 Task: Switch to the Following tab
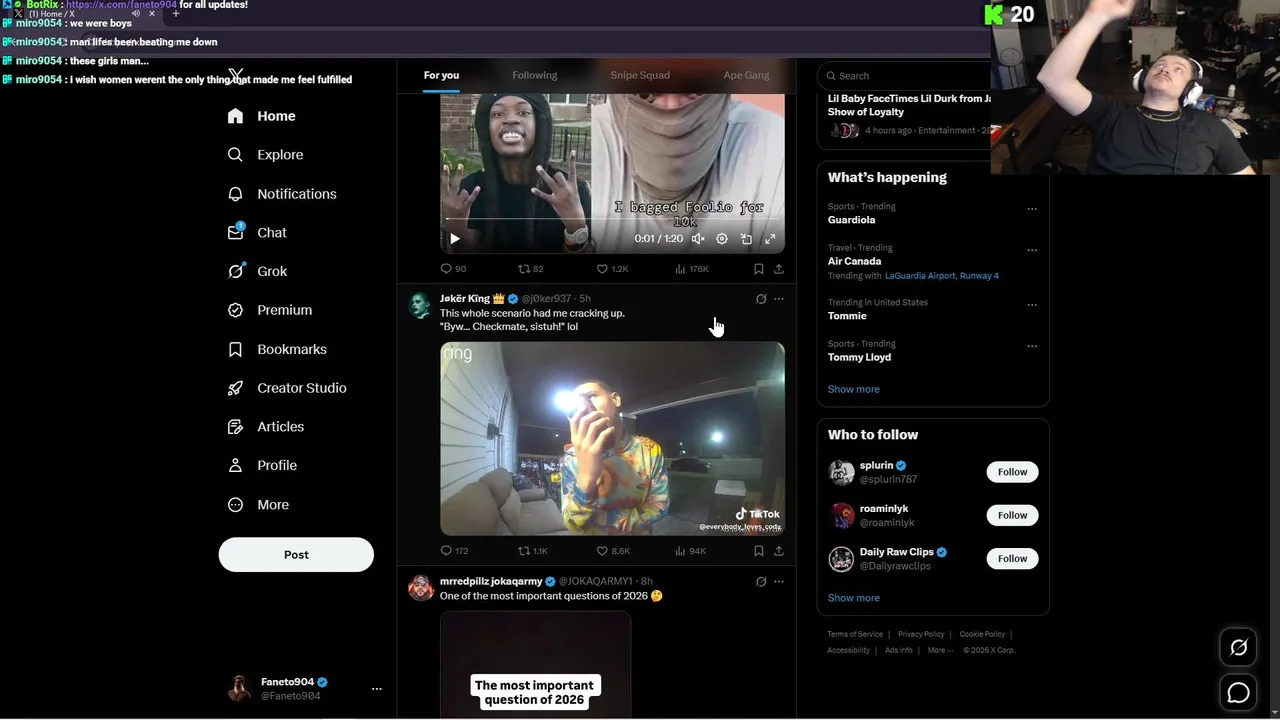point(535,75)
